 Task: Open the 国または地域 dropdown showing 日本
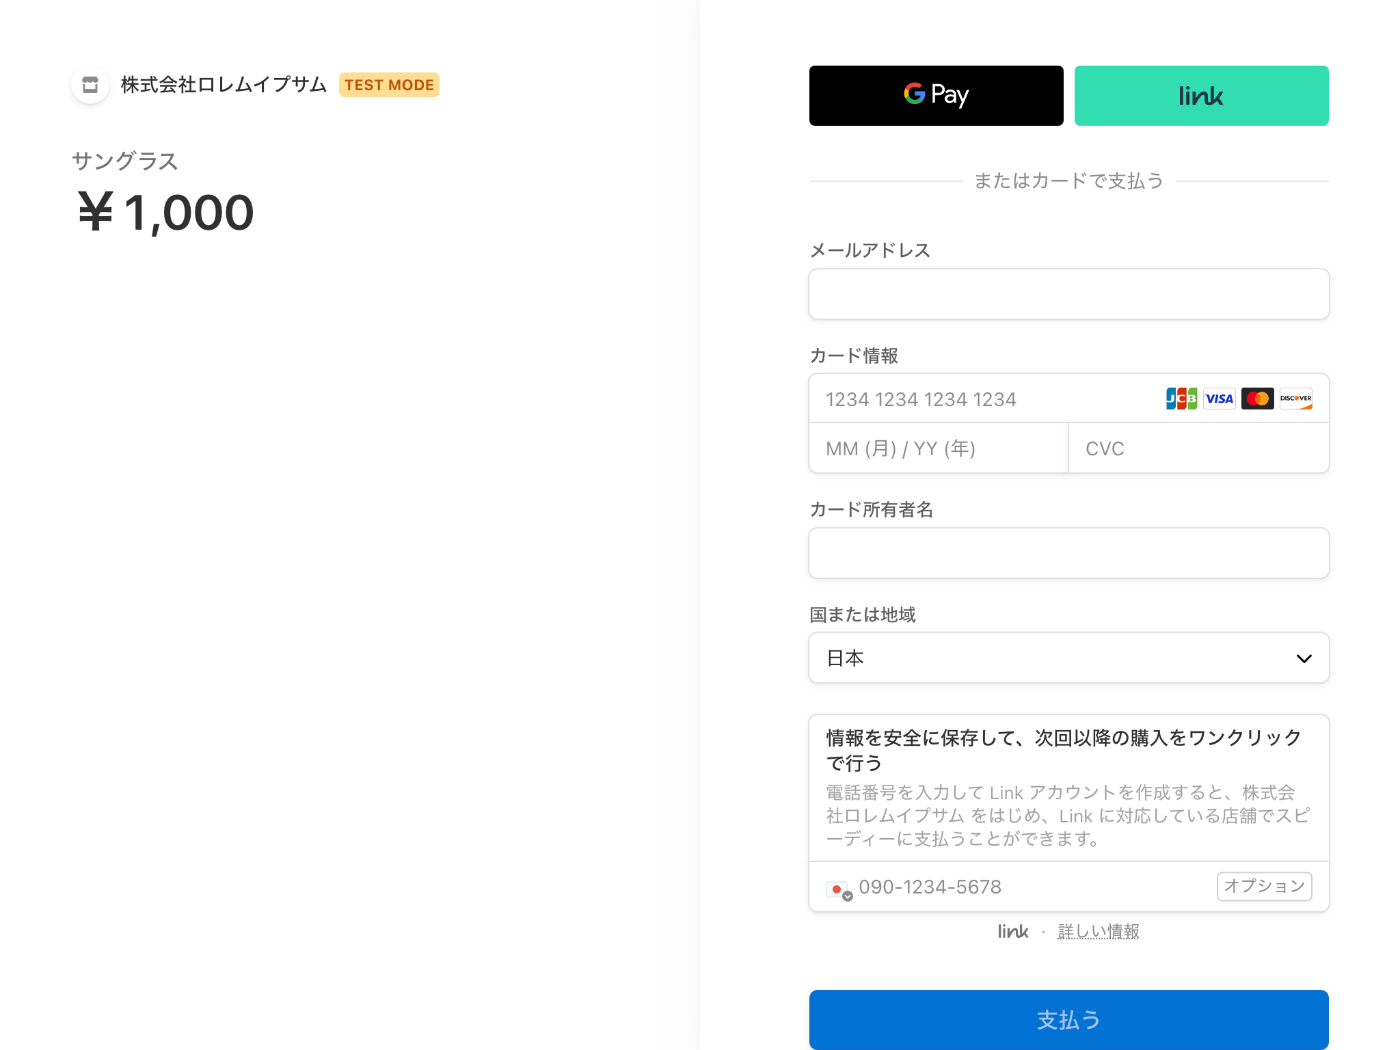coord(1069,658)
